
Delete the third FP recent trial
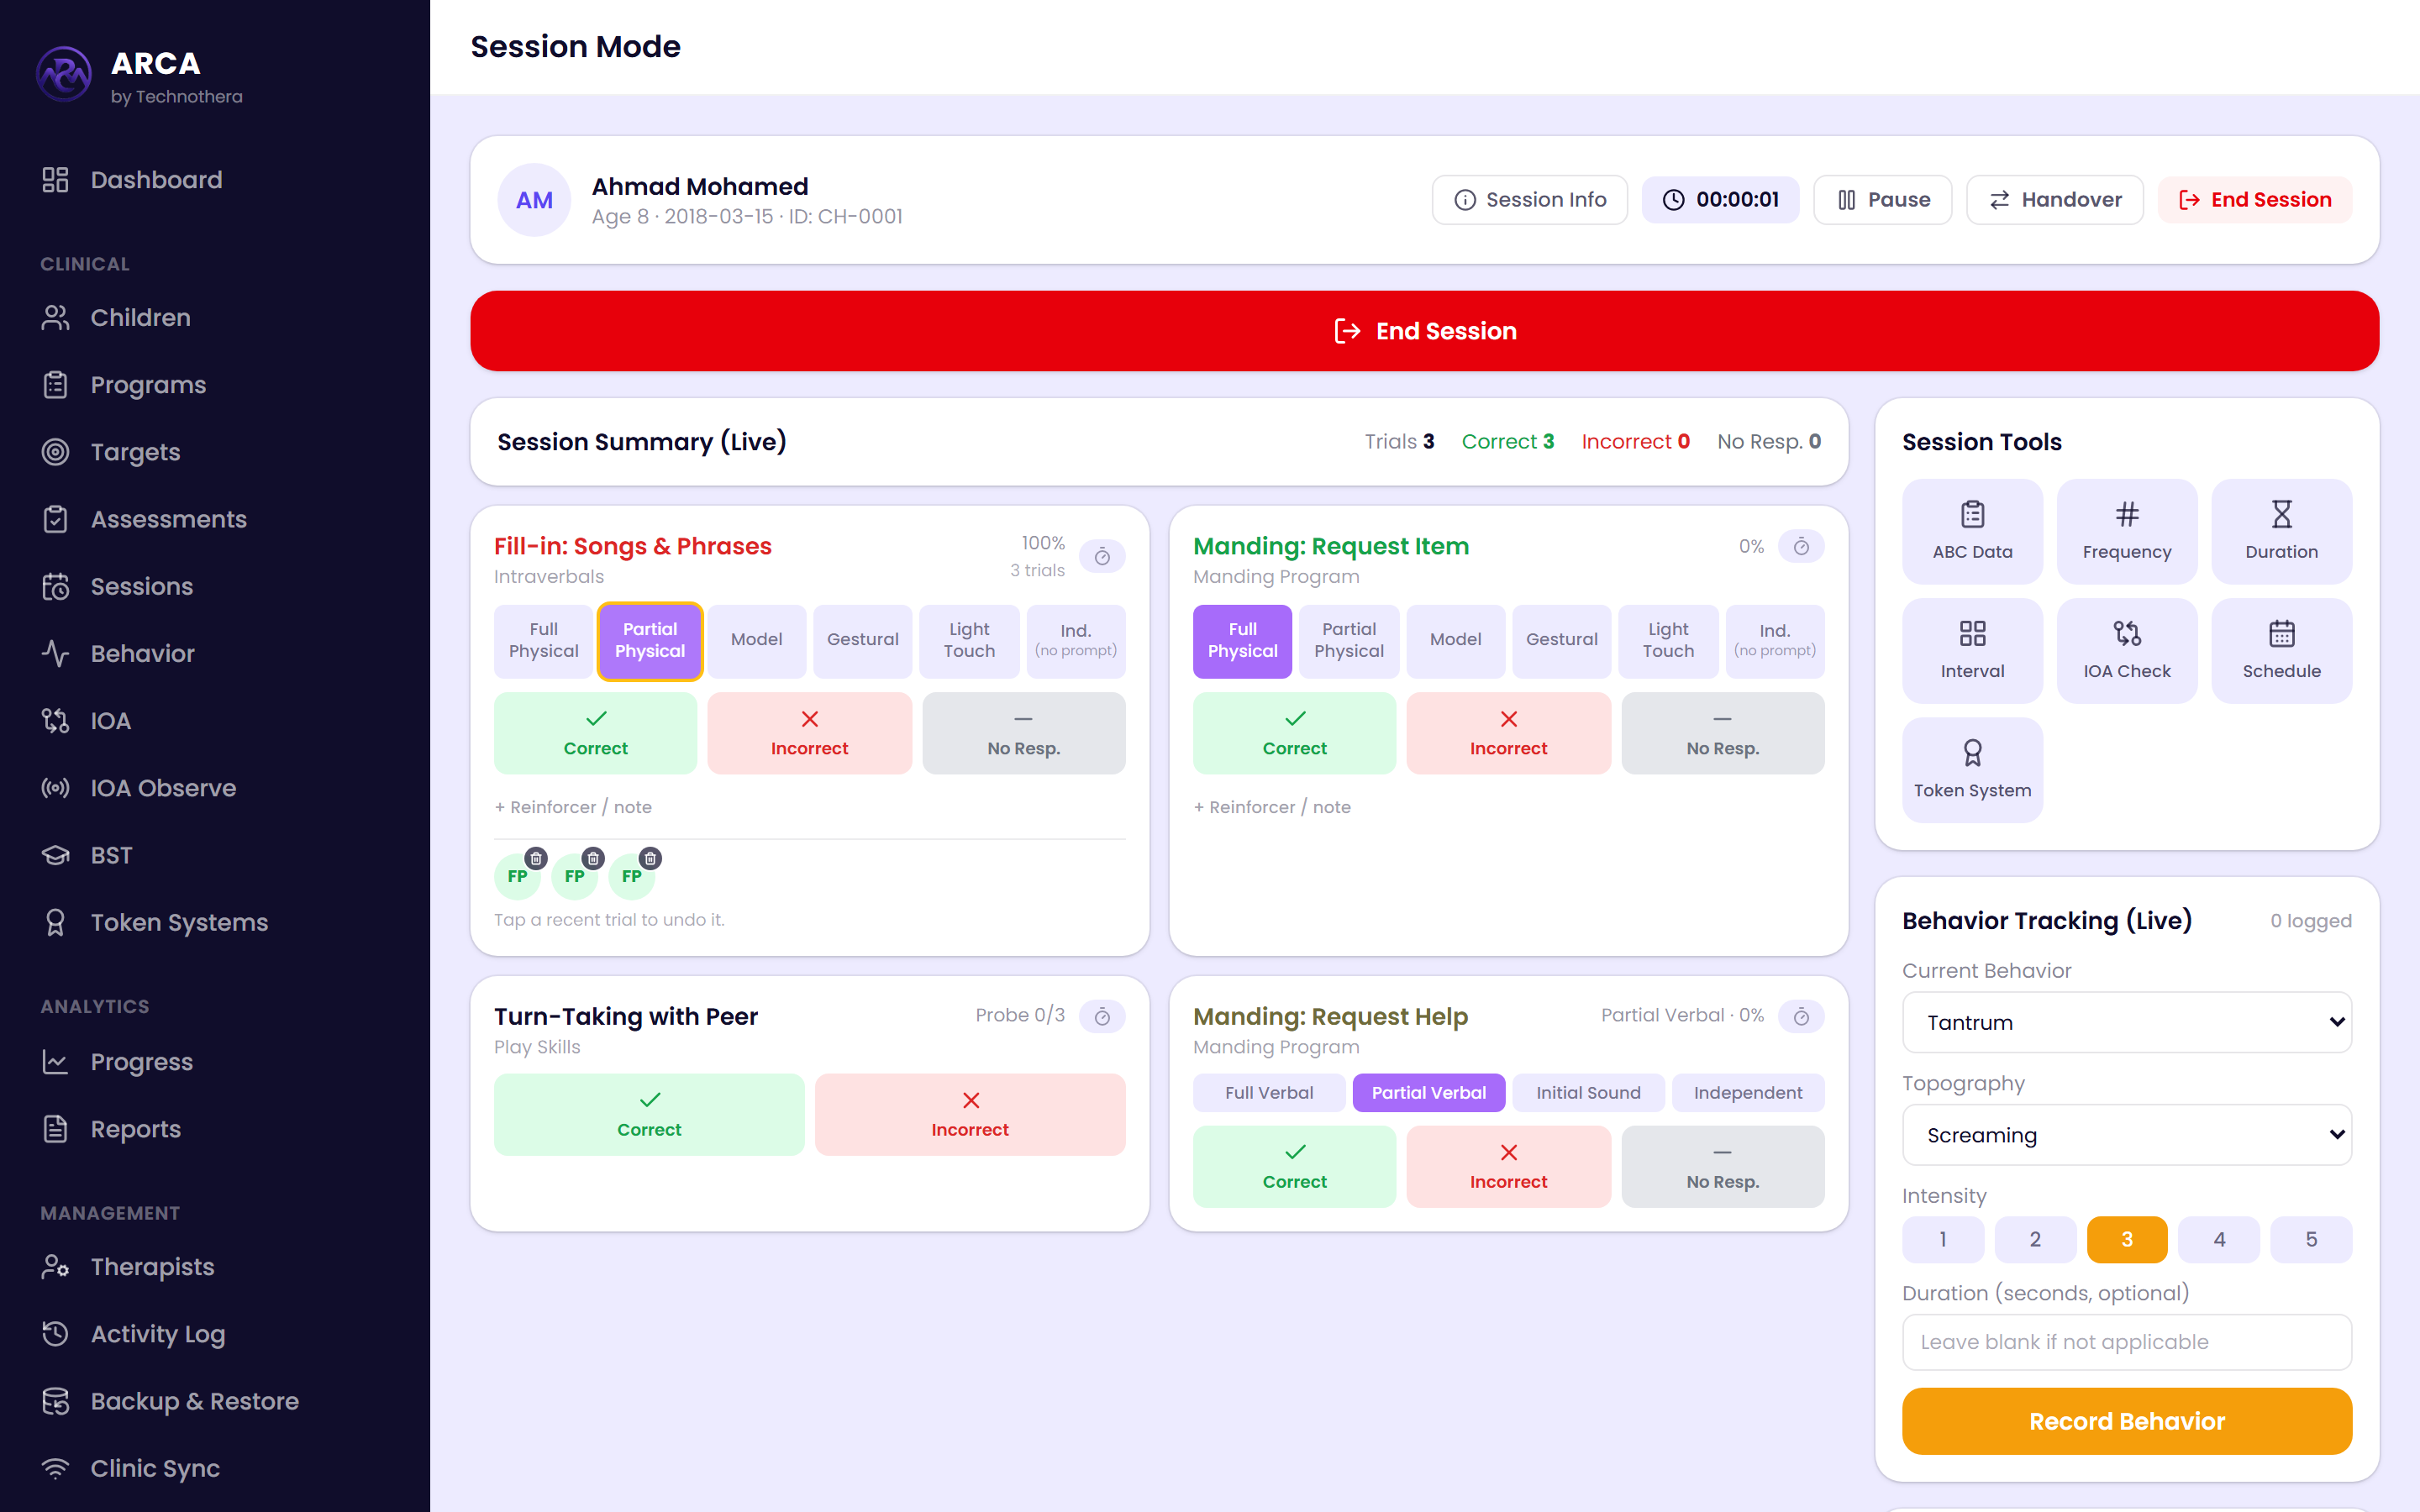(x=650, y=858)
